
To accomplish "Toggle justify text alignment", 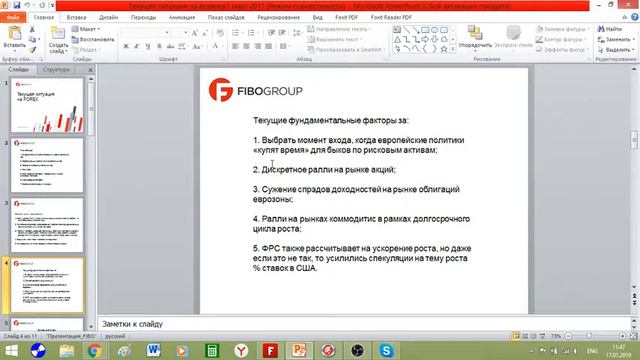I will [x=268, y=47].
